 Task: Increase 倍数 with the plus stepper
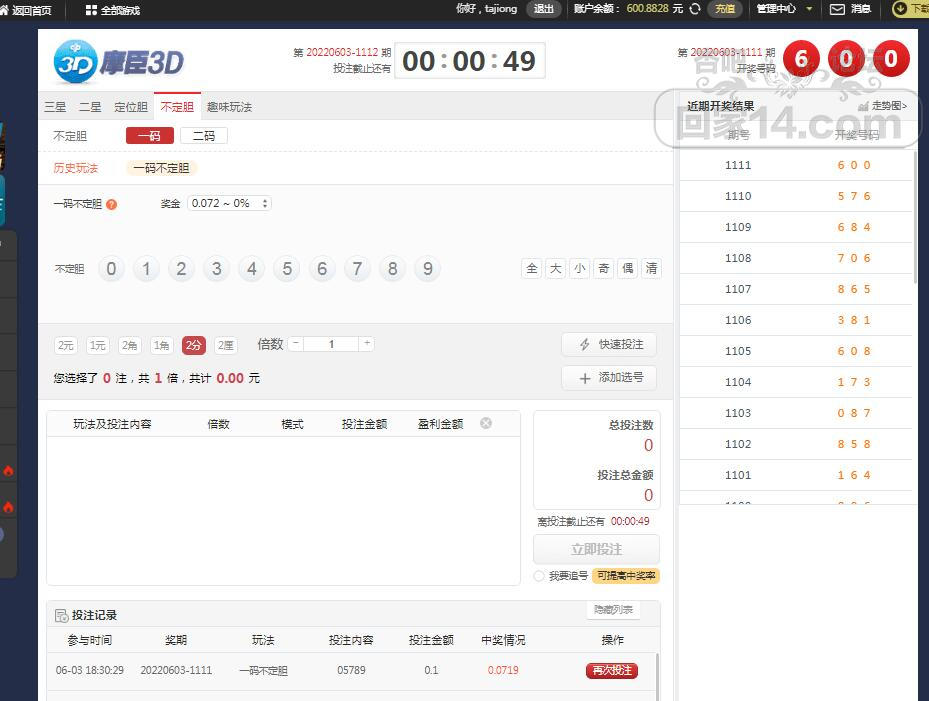click(367, 344)
